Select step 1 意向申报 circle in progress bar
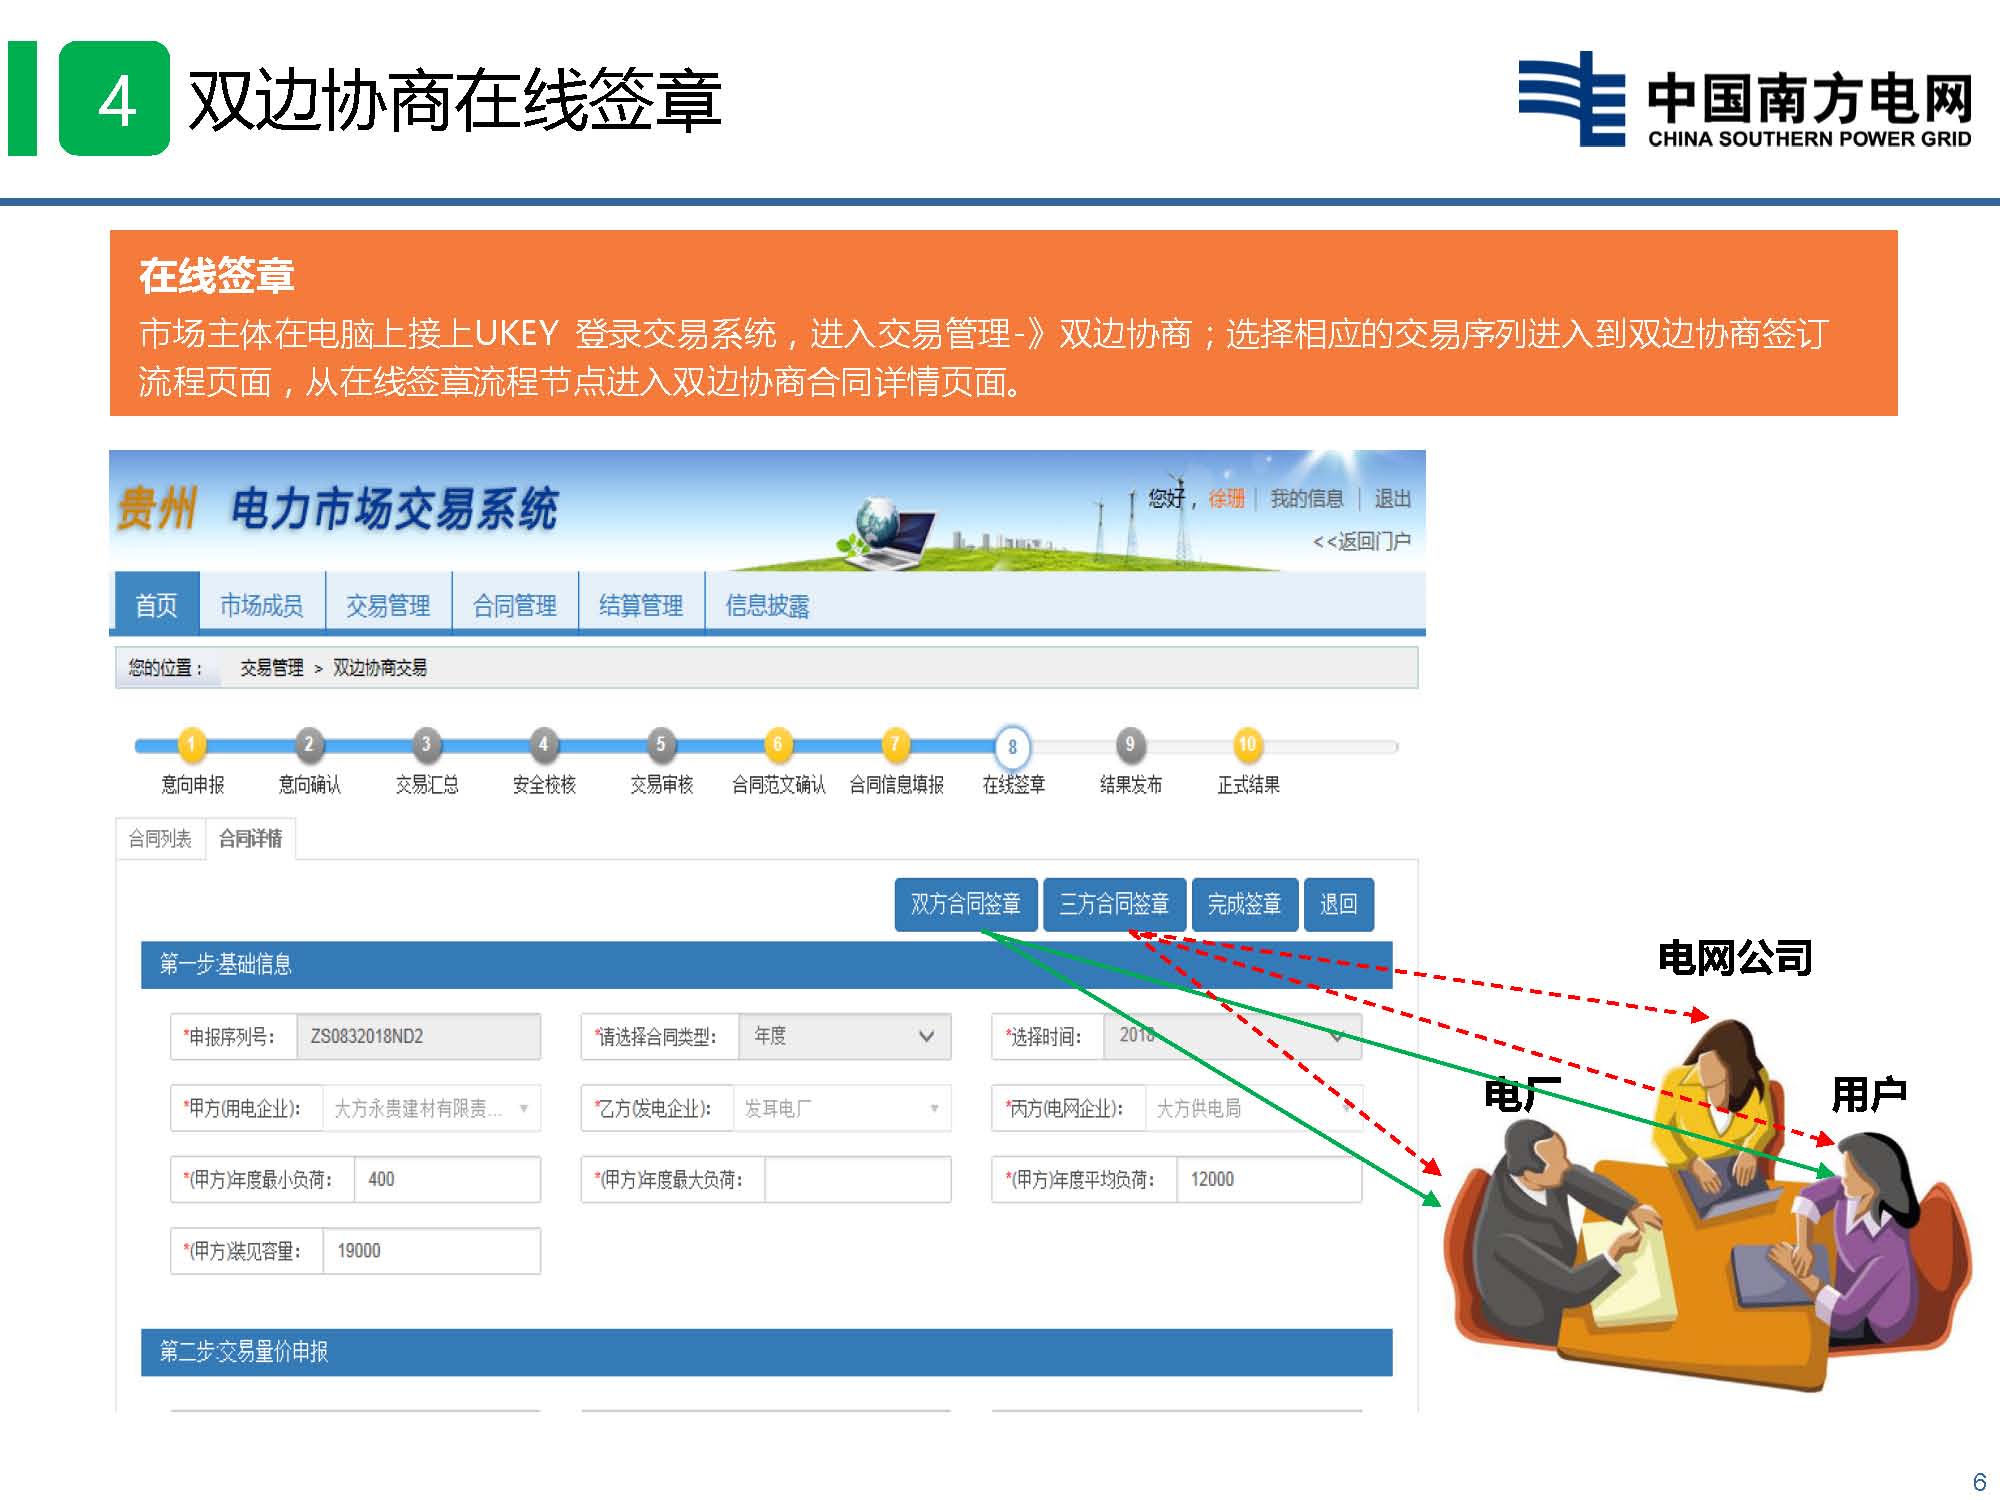2000x1500 pixels. coord(190,744)
